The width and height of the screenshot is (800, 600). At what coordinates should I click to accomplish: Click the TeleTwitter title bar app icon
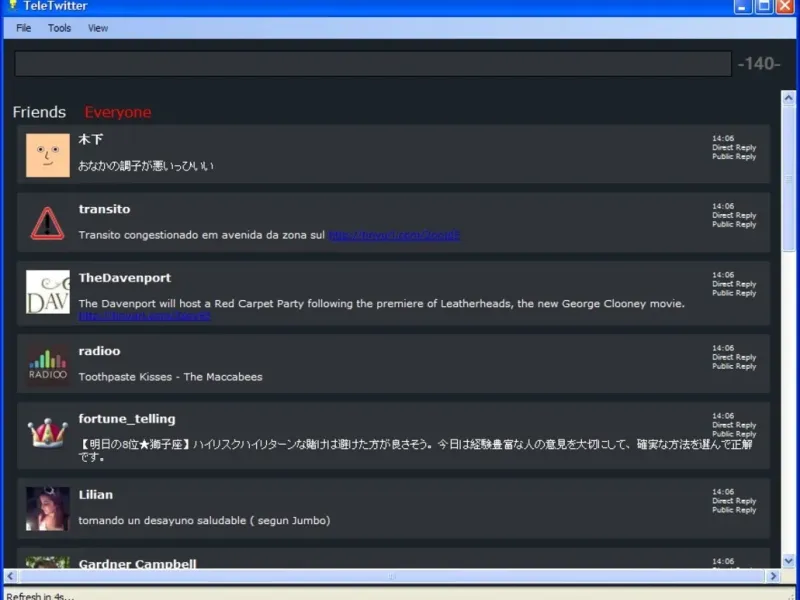point(13,5)
